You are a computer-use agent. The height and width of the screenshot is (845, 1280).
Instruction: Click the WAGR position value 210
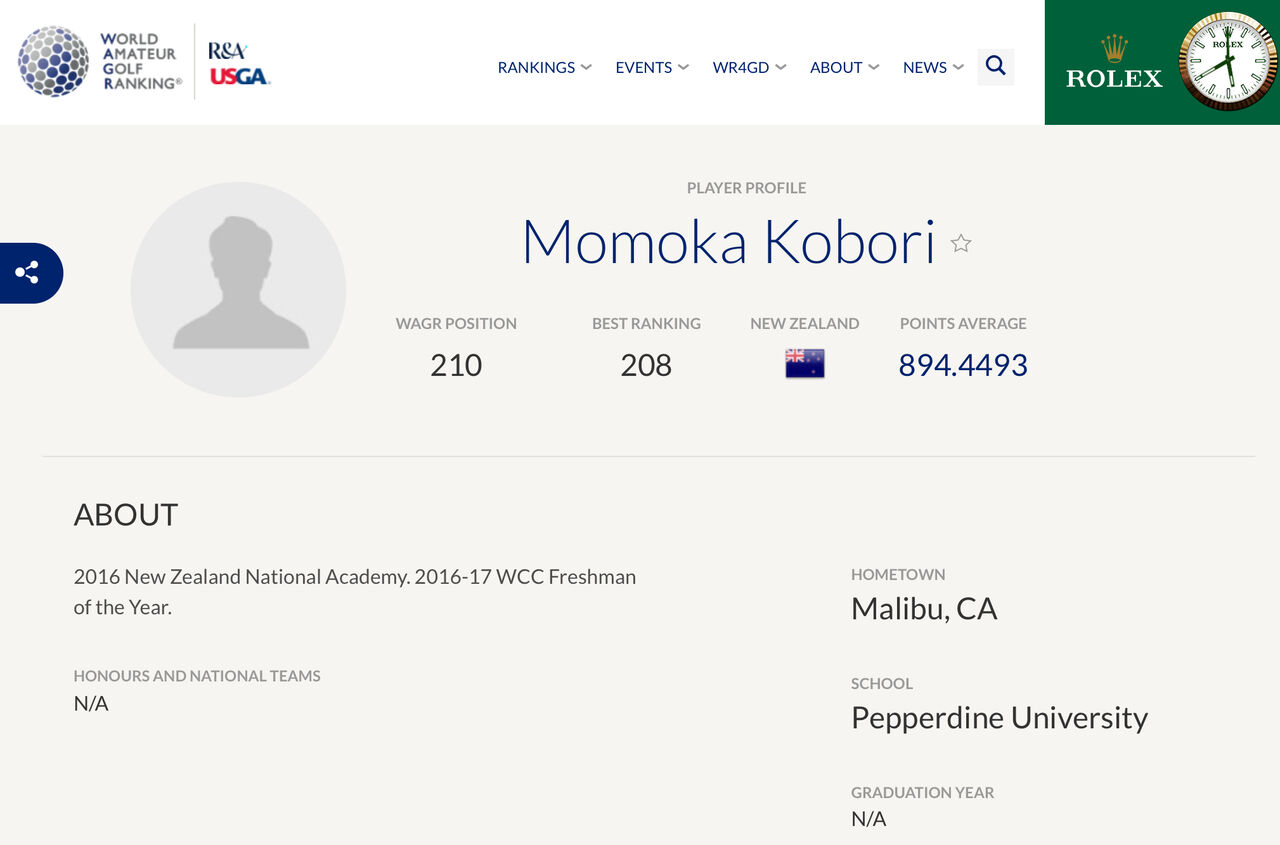click(x=456, y=365)
